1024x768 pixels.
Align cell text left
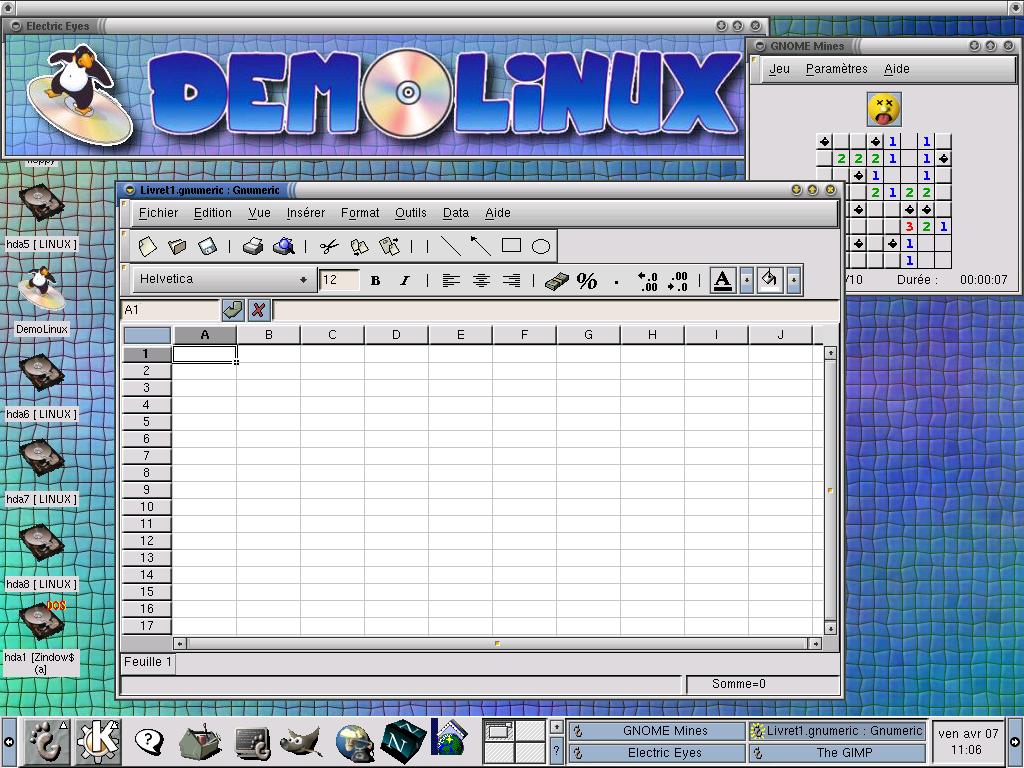pos(451,280)
